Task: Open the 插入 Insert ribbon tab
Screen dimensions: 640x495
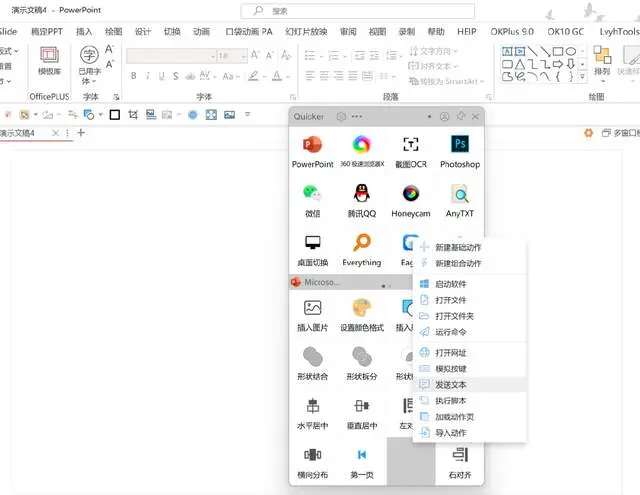Action: 84,32
